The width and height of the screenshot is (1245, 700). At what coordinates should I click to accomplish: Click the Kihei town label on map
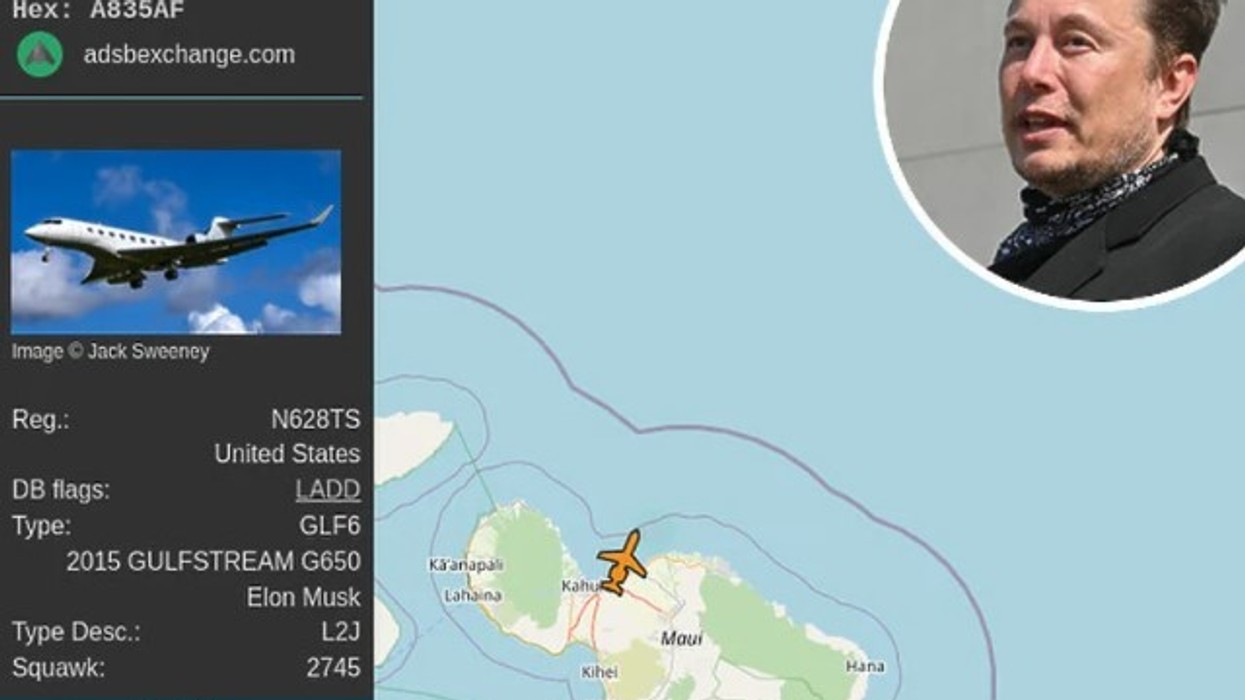coord(600,672)
